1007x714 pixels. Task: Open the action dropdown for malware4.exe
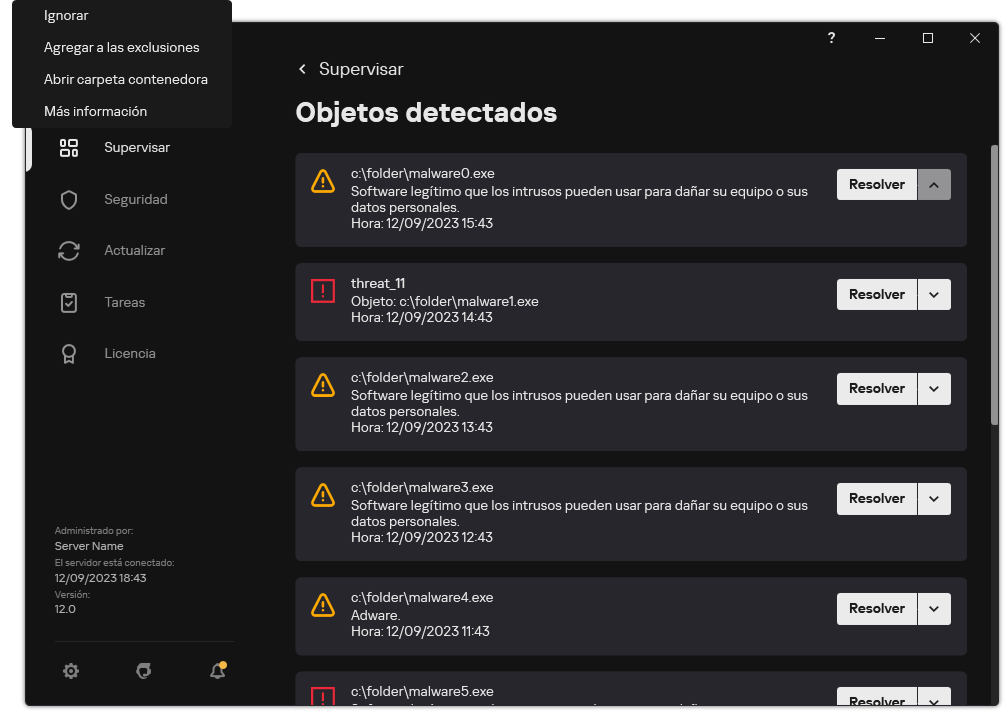coord(934,608)
